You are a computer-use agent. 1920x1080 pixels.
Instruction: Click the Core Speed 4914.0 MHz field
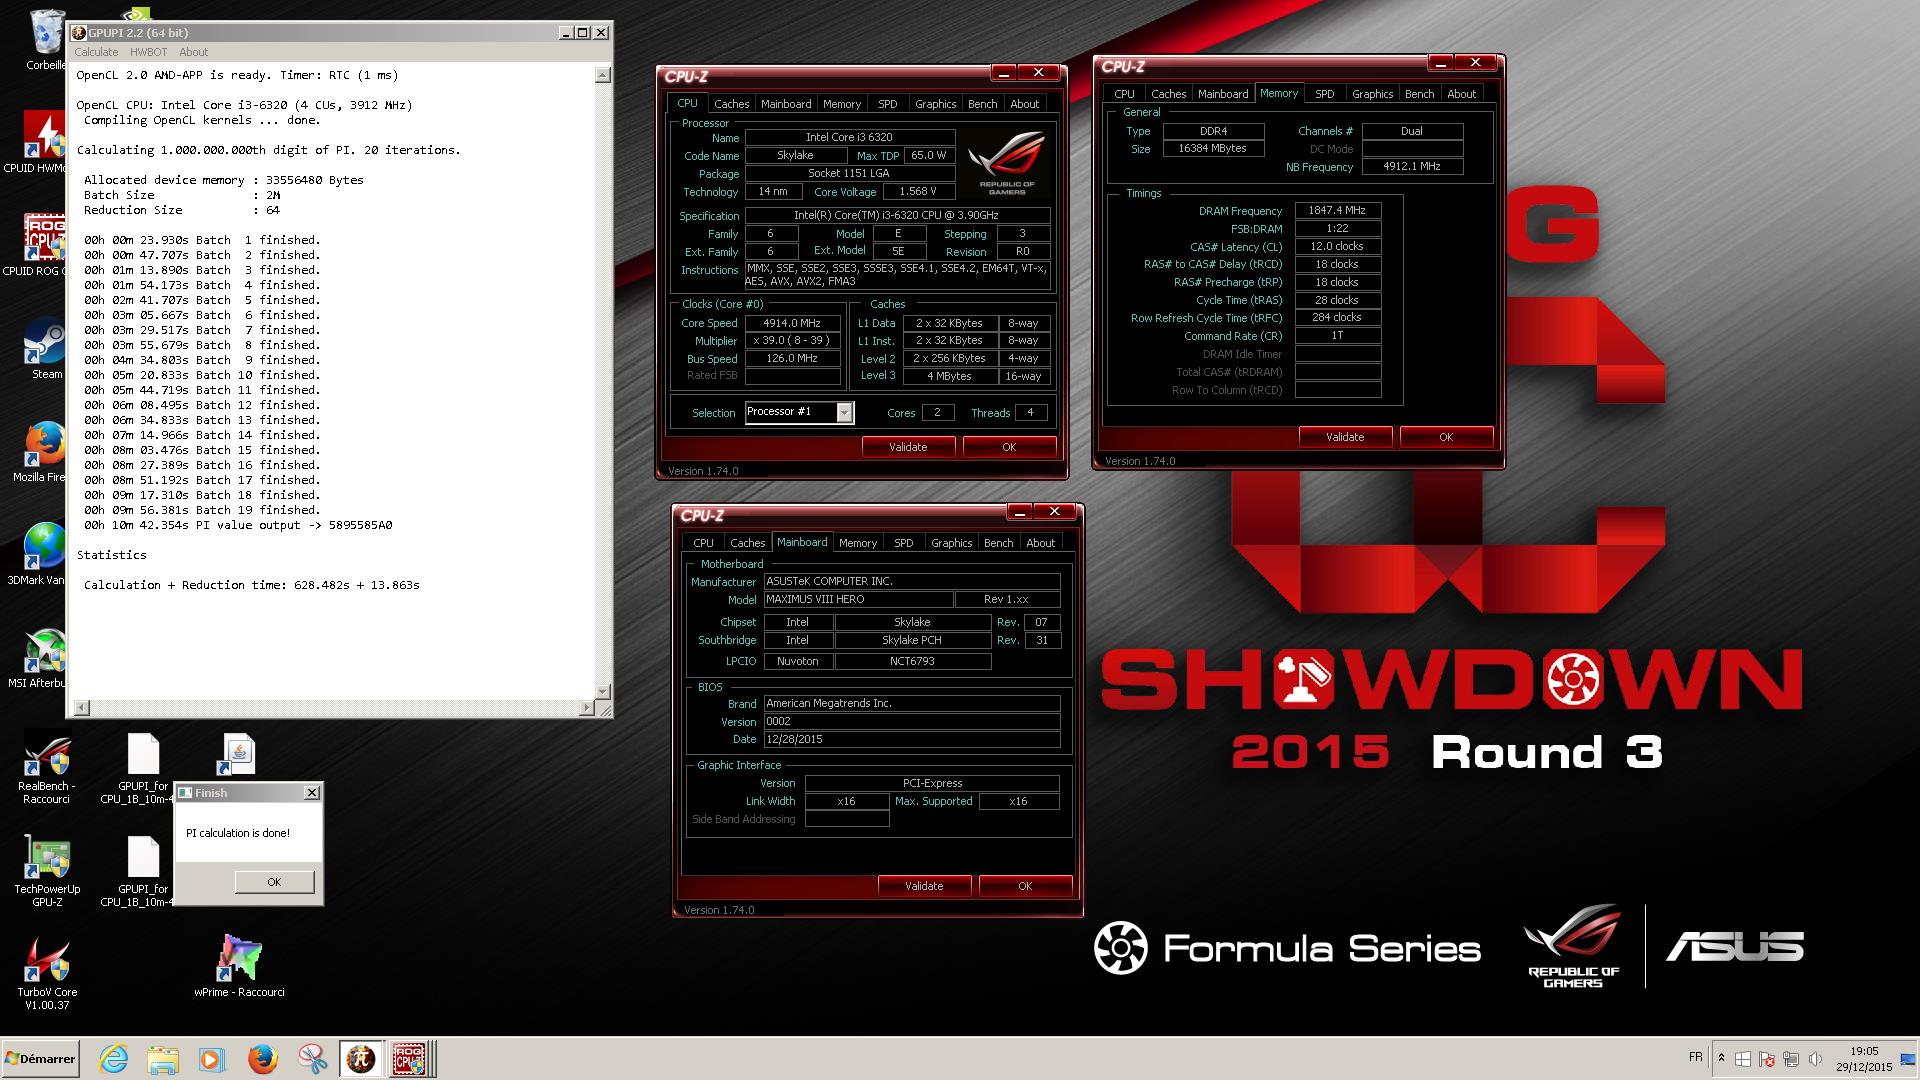click(x=793, y=323)
